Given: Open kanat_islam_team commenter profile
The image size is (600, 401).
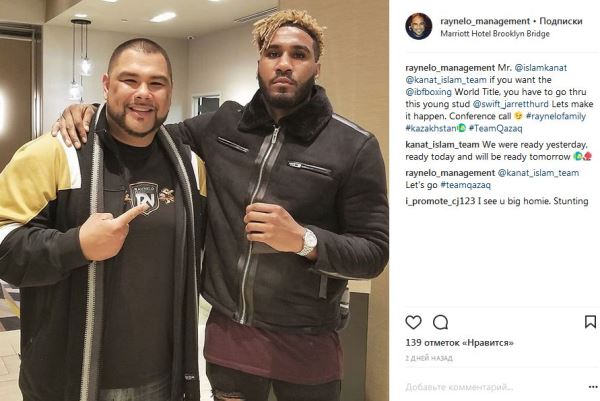Looking at the screenshot, I should (442, 145).
